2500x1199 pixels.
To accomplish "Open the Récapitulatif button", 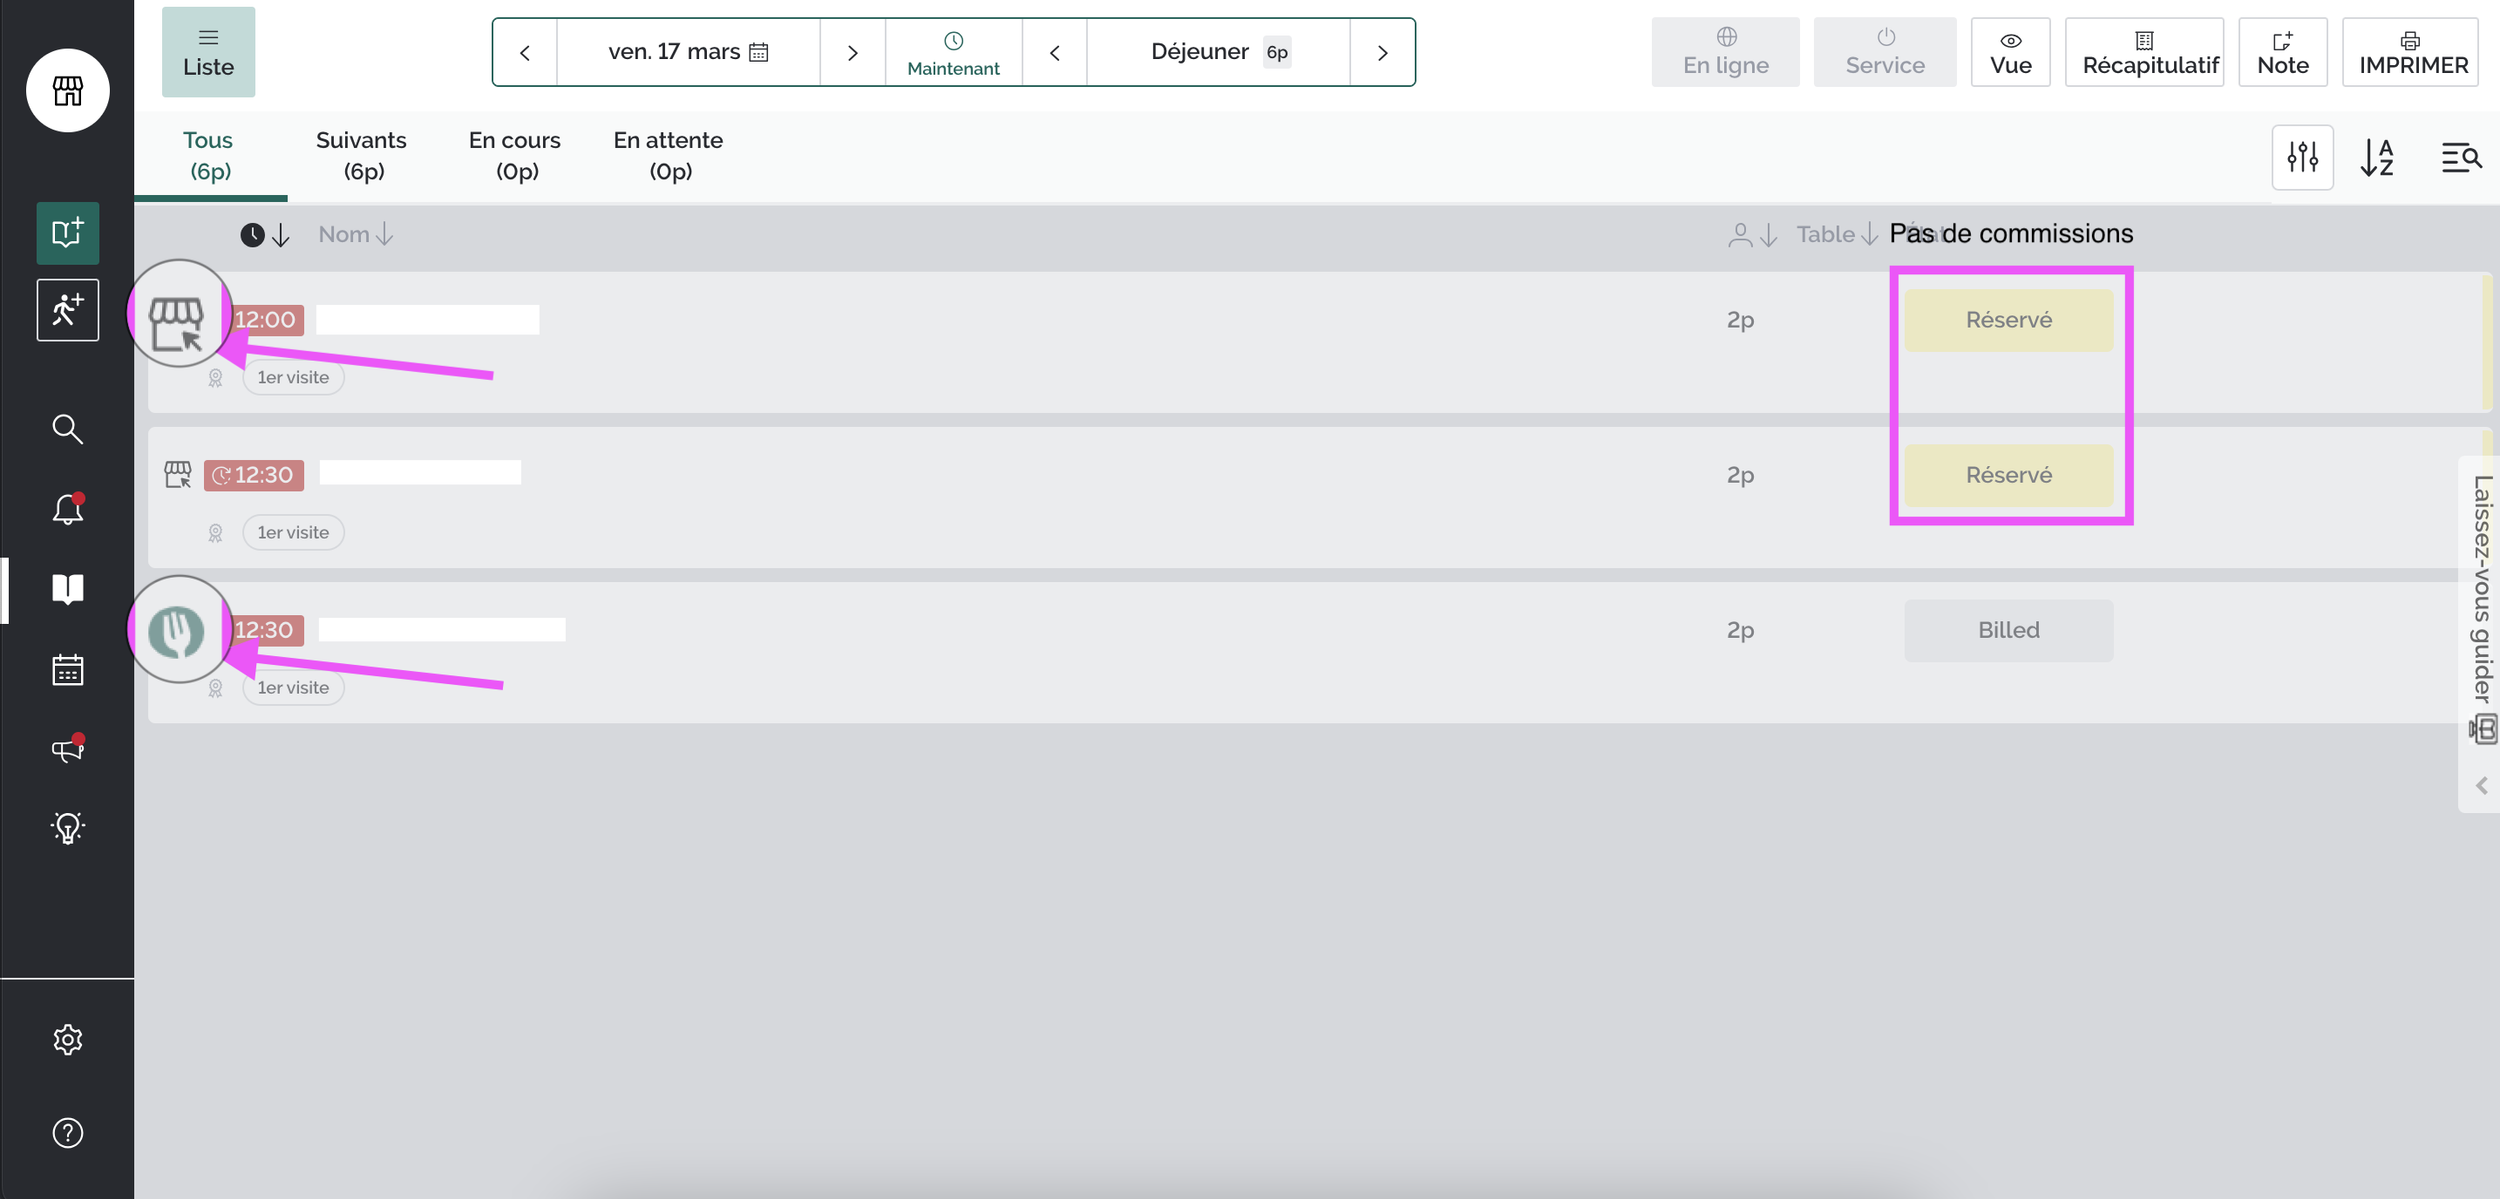I will [x=2146, y=52].
